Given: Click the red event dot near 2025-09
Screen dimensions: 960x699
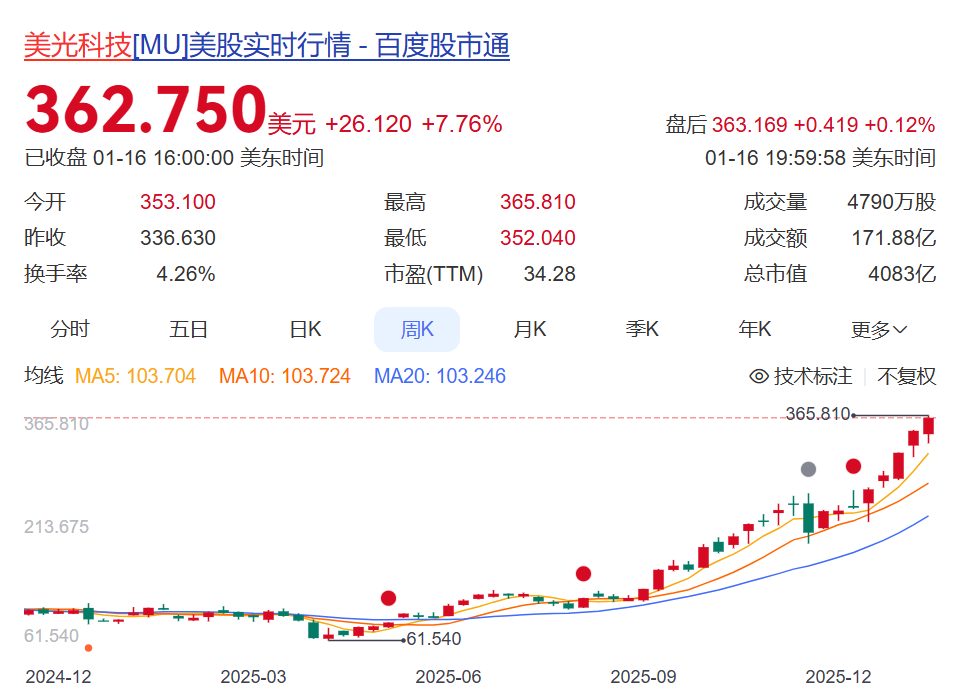Looking at the screenshot, I should [x=584, y=573].
